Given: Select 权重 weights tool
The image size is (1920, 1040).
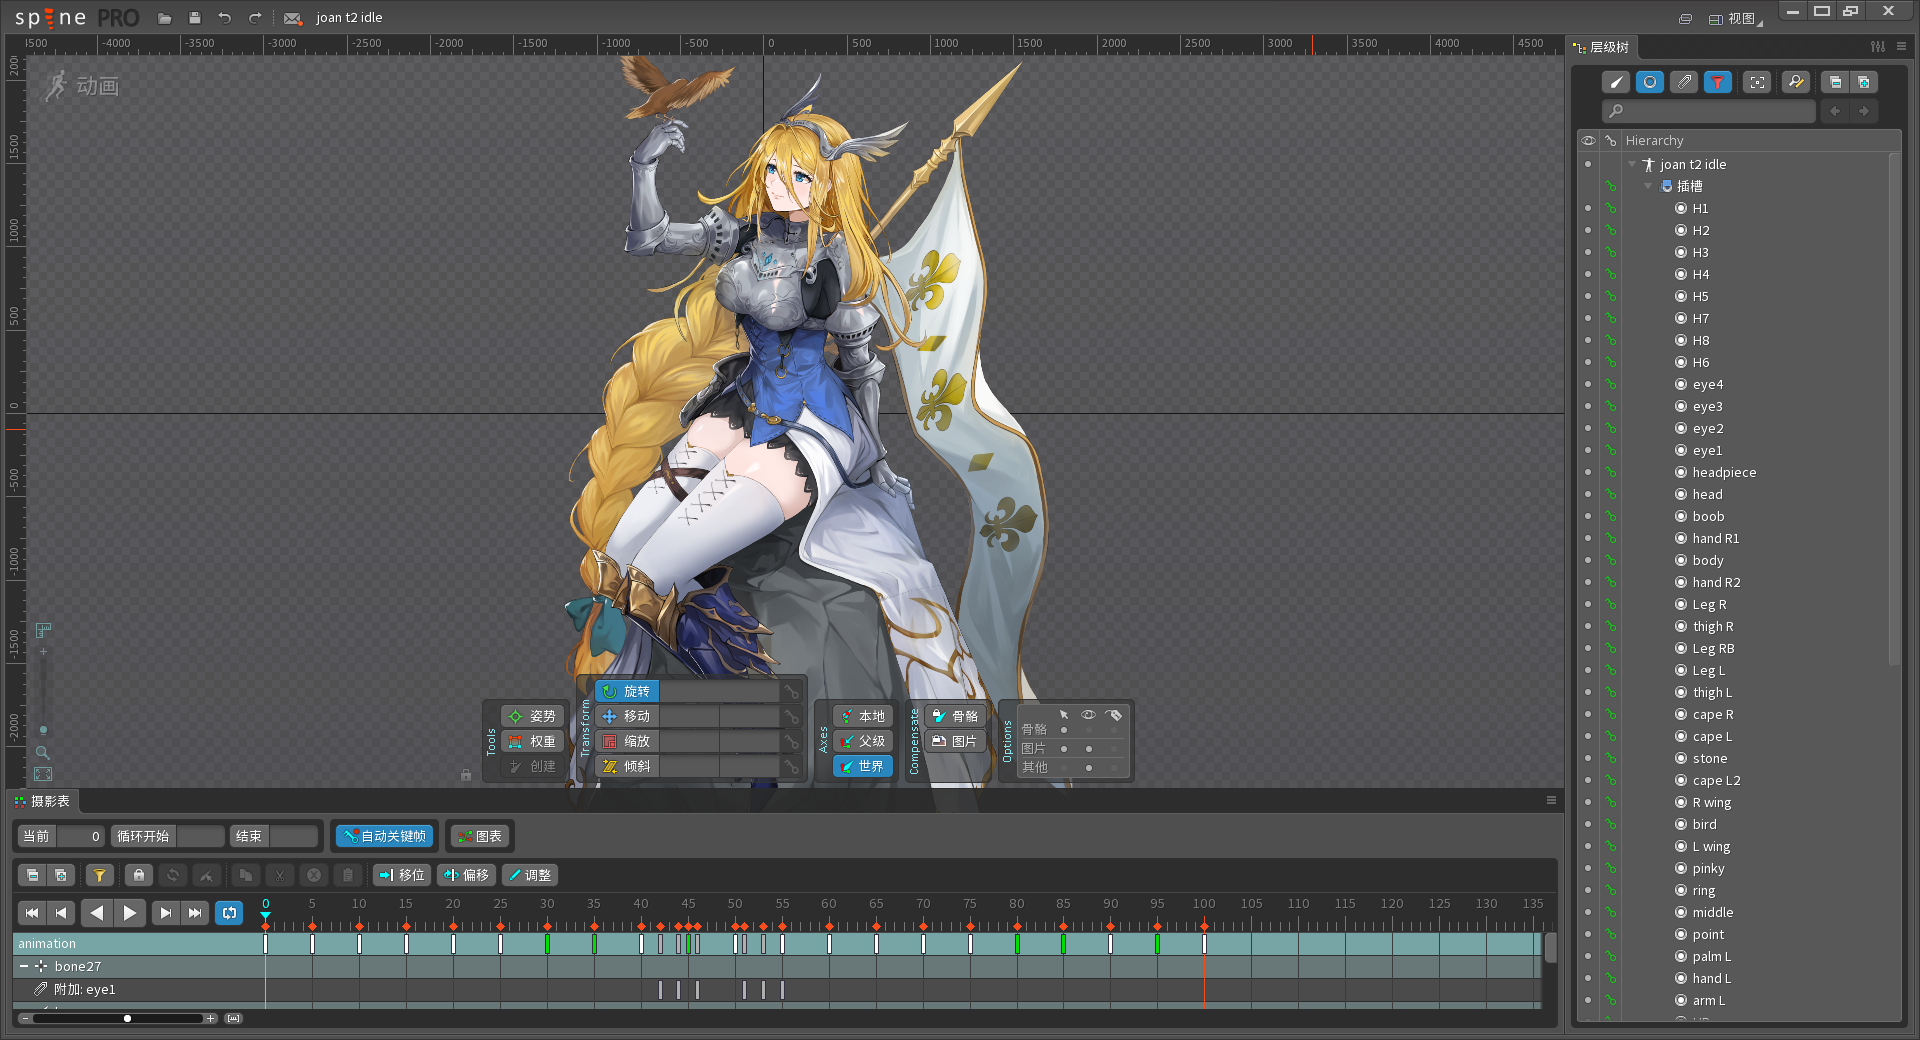Looking at the screenshot, I should pyautogui.click(x=533, y=741).
